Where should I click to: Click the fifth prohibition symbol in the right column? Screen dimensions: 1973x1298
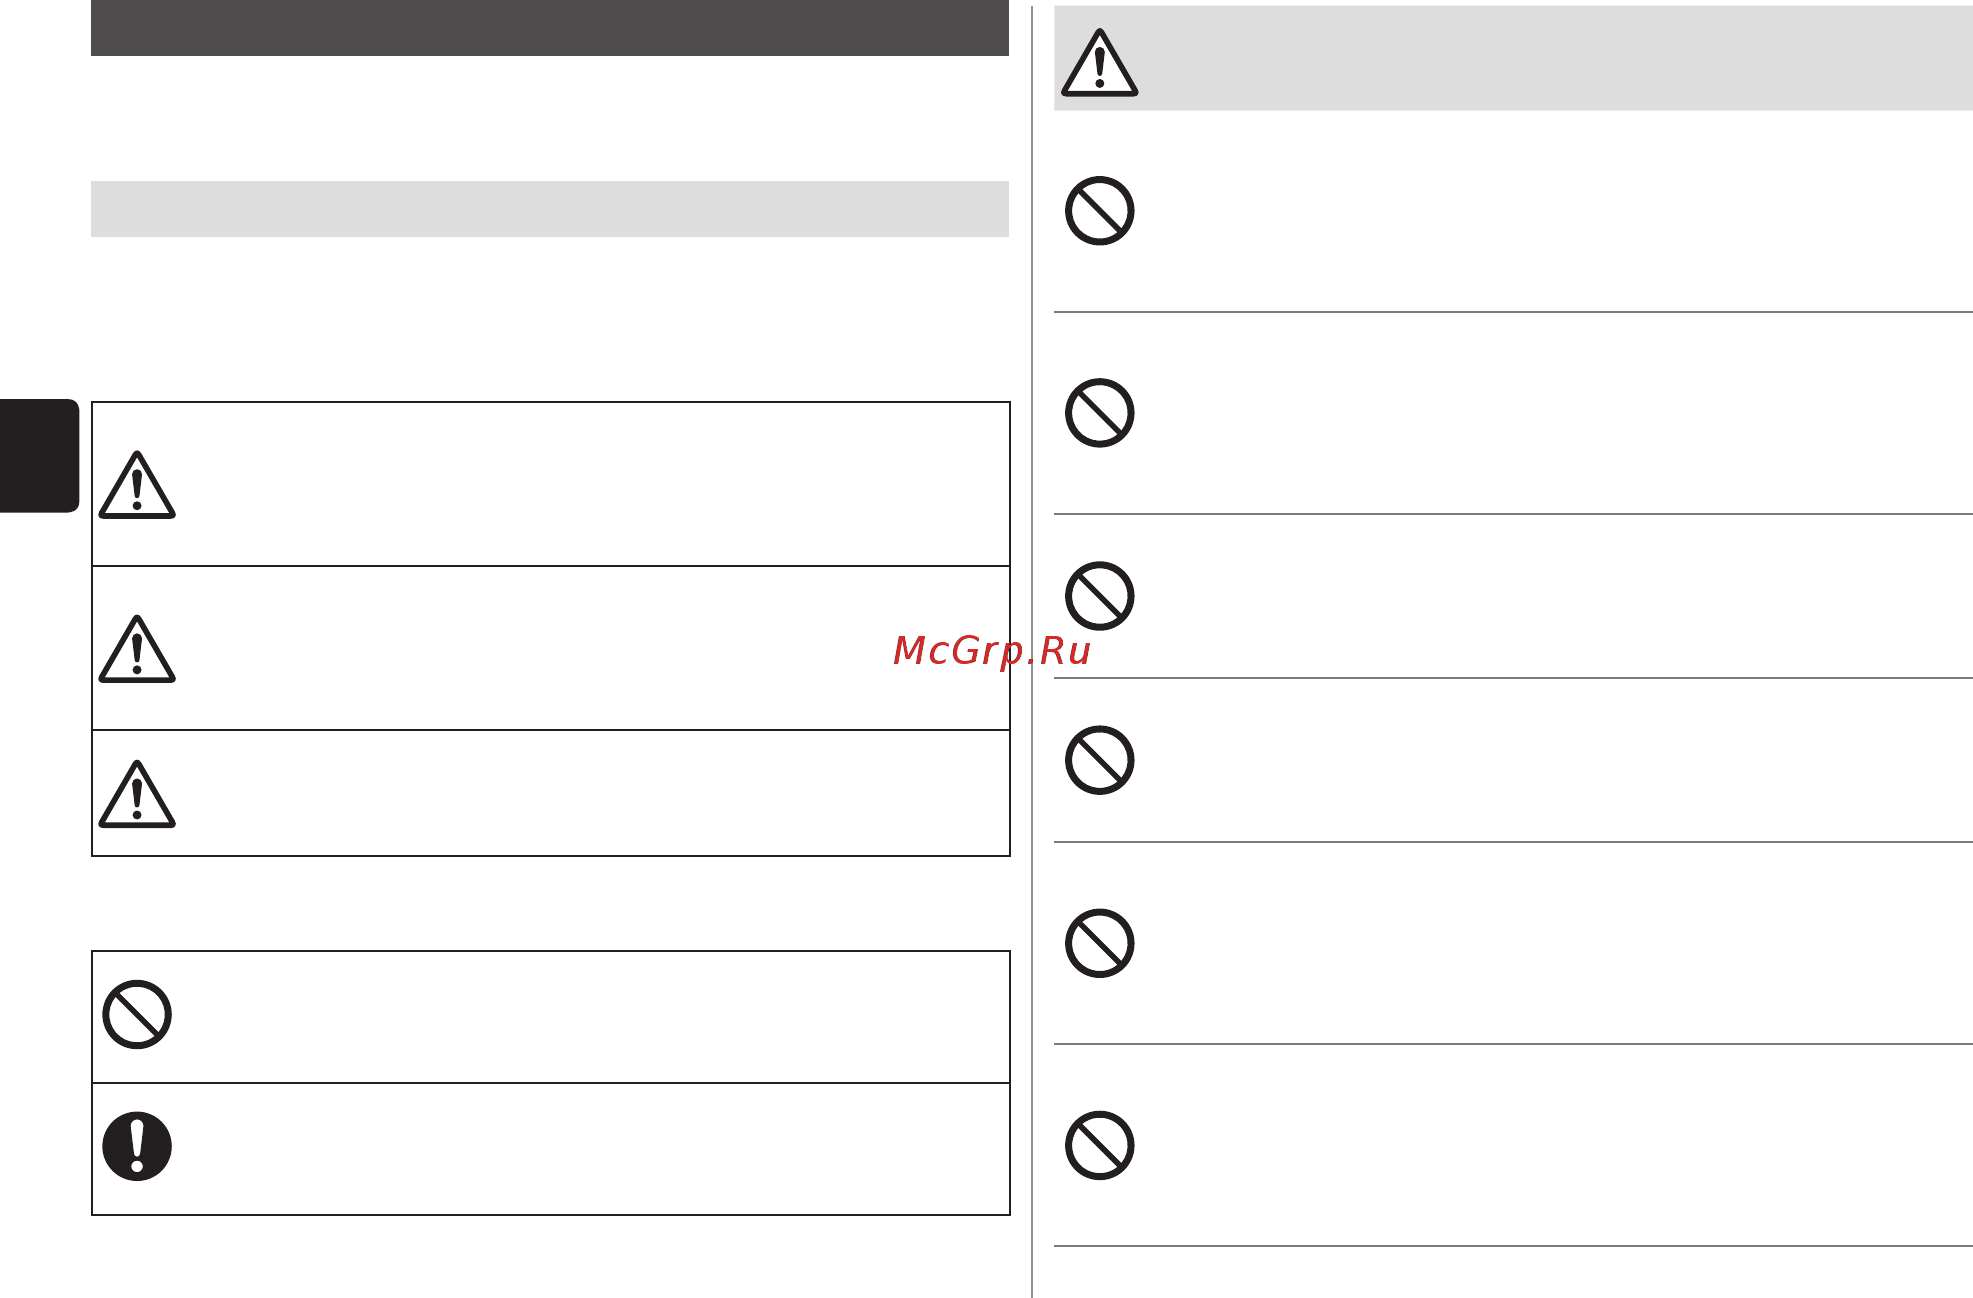1099,943
